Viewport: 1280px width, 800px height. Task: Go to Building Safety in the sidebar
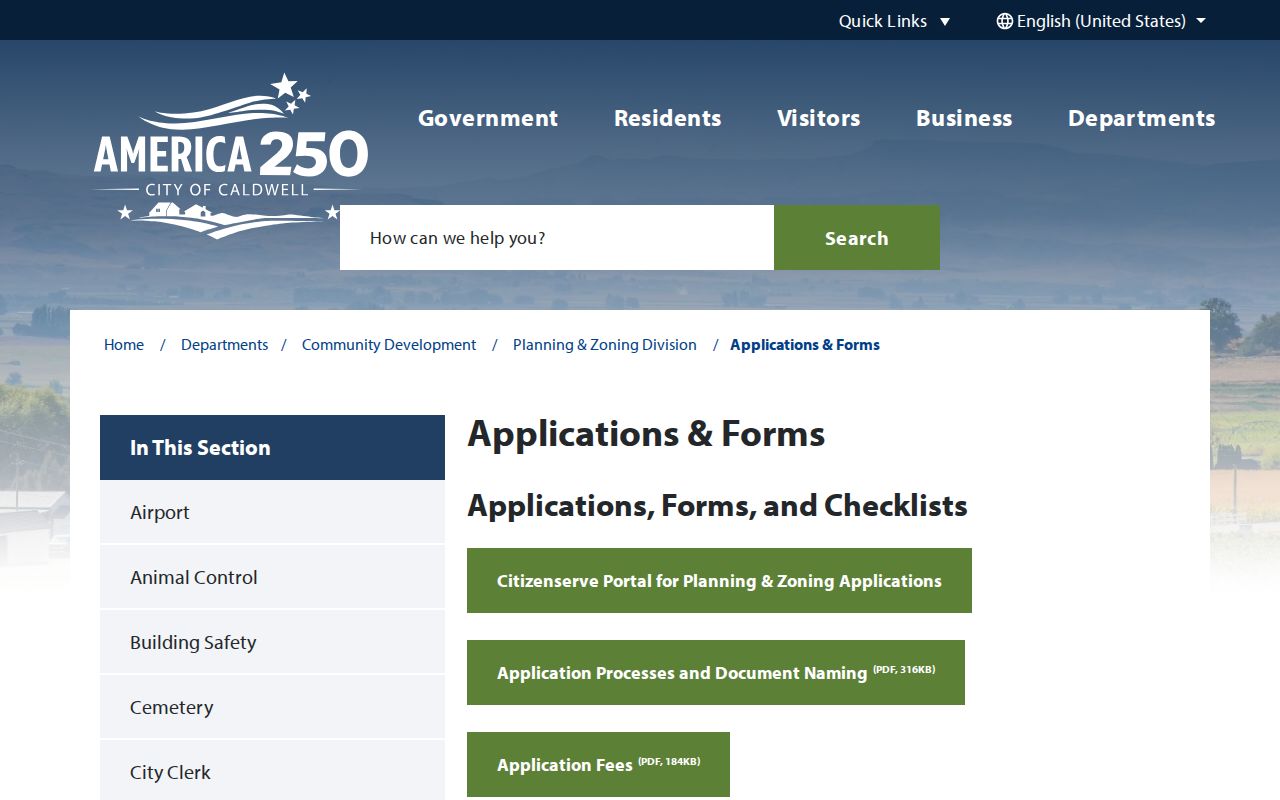coord(272,642)
